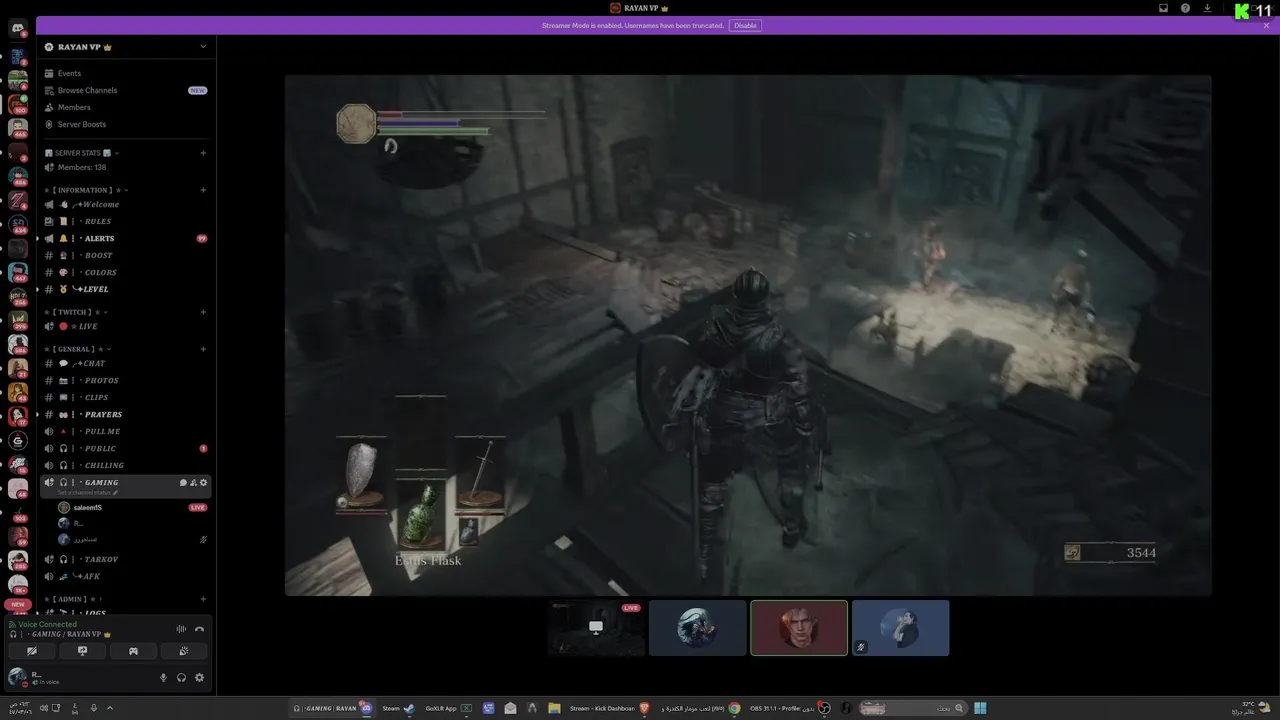The width and height of the screenshot is (1280, 720).
Task: Select the LIVE stream thumbnail tile
Action: [596, 628]
